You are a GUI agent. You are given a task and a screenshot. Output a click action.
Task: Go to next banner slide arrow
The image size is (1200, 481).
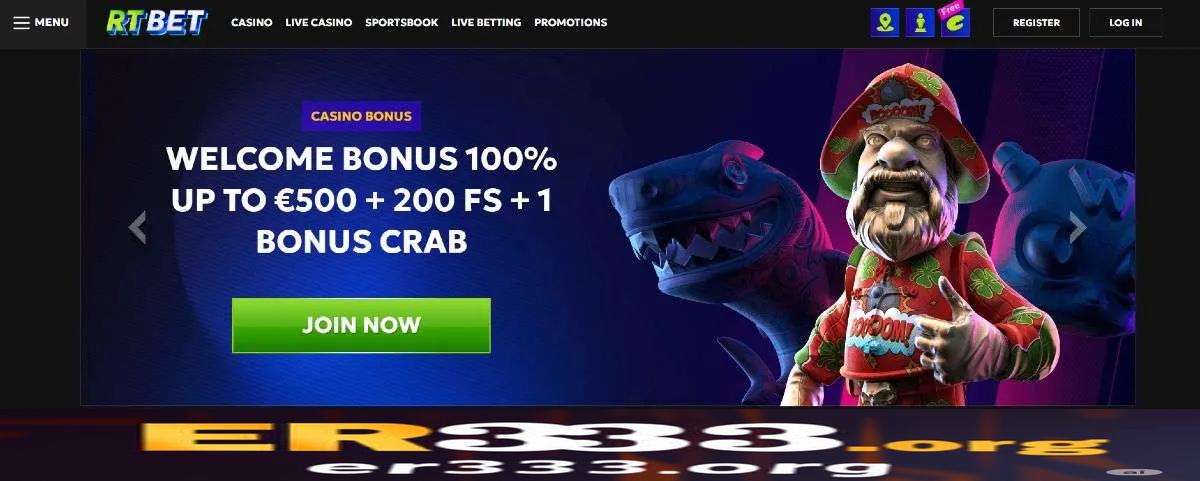click(x=1078, y=228)
